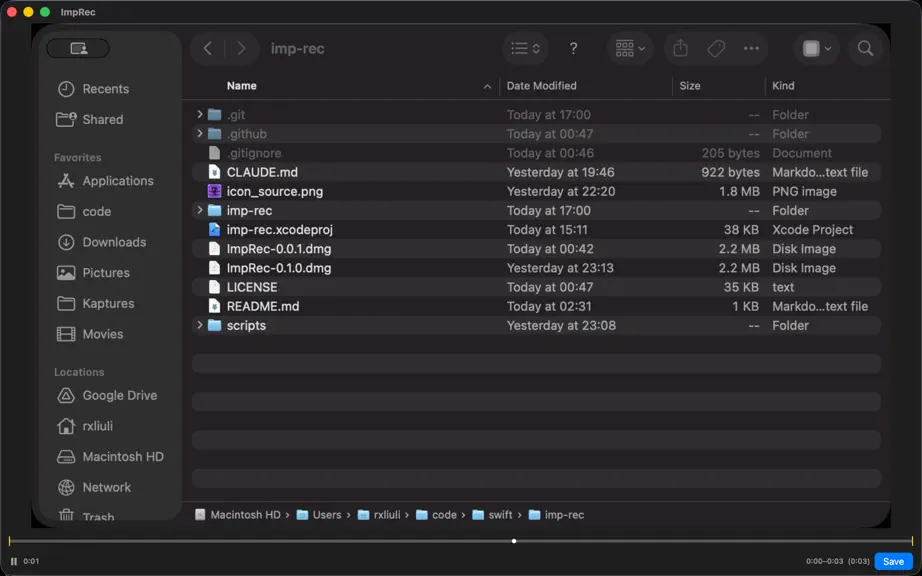
Task: Click the .git folder name
Action: click(x=236, y=115)
